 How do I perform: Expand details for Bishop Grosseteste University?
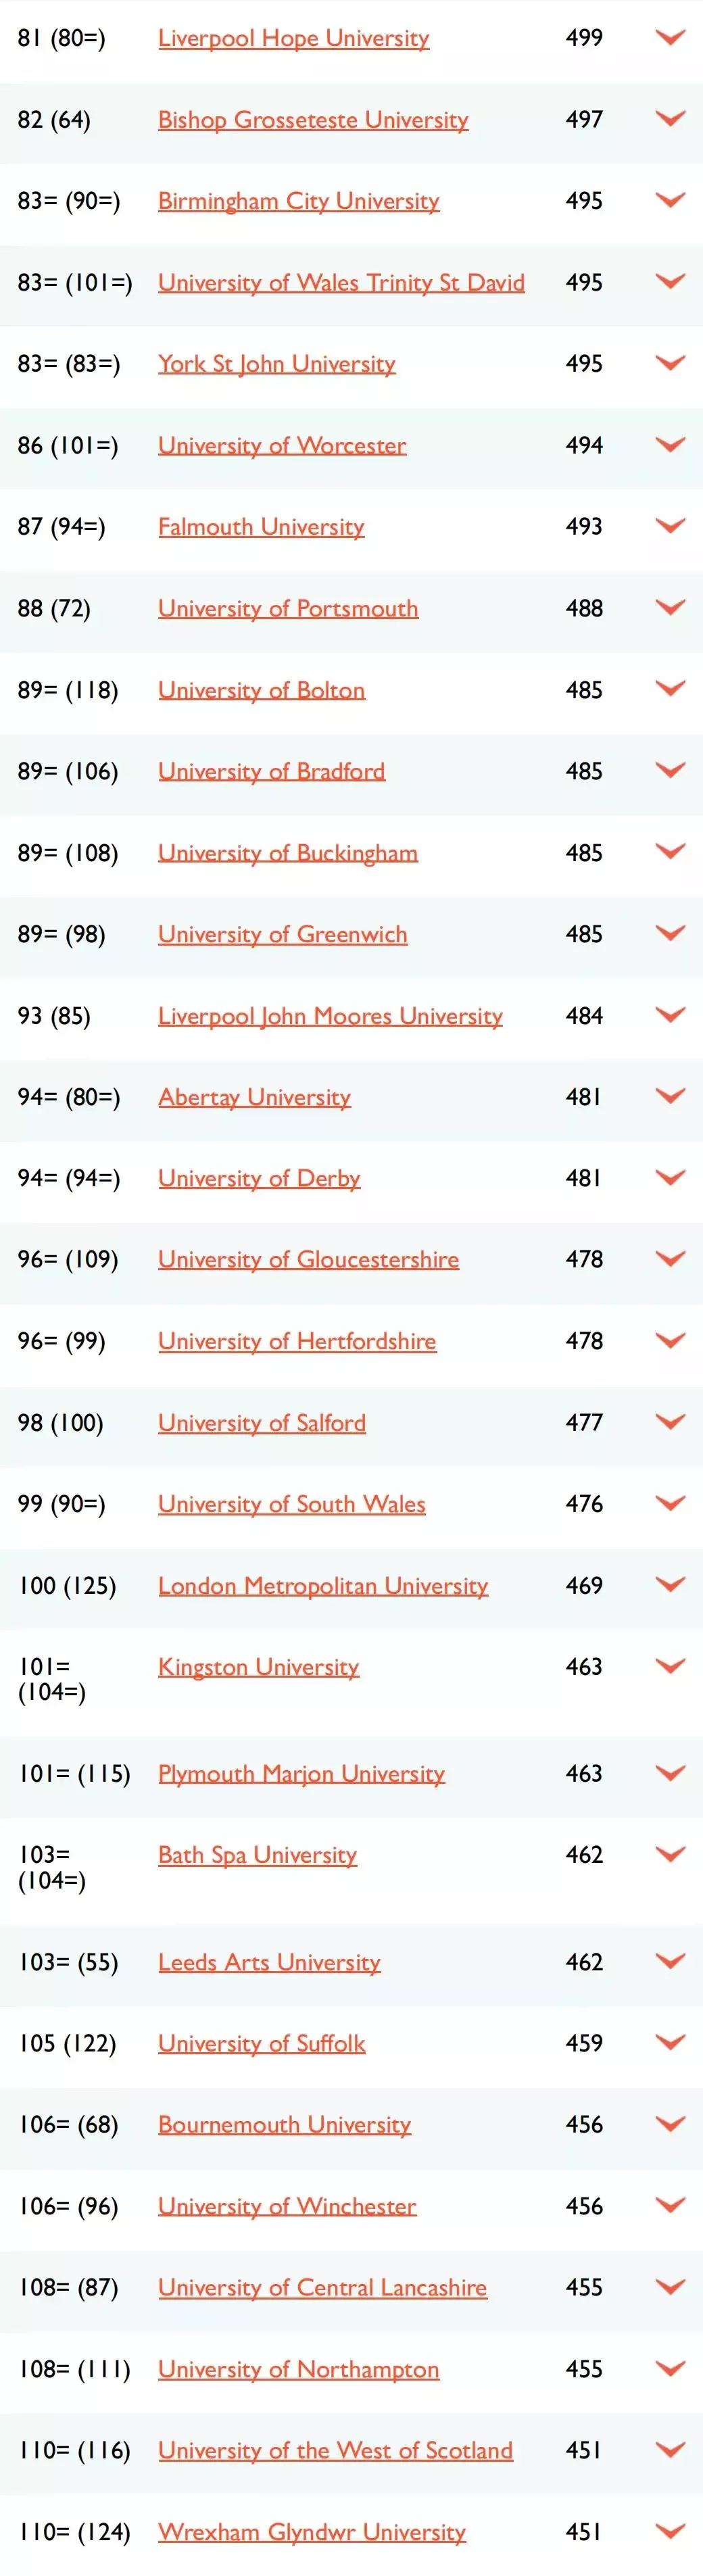(x=669, y=119)
